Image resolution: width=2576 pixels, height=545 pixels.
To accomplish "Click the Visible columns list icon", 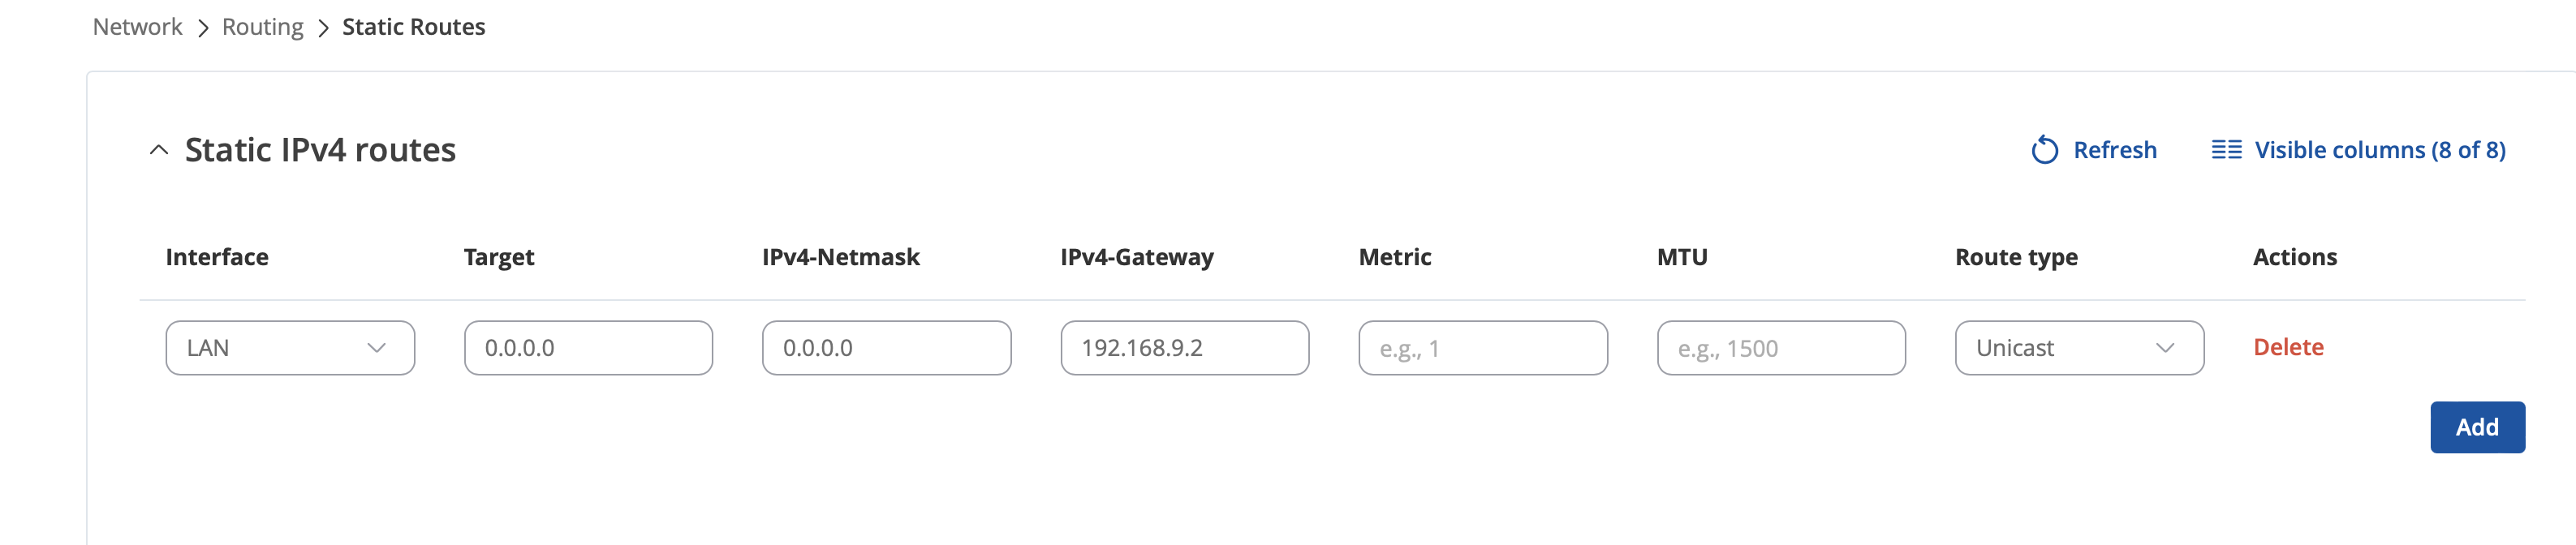I will [2226, 150].
